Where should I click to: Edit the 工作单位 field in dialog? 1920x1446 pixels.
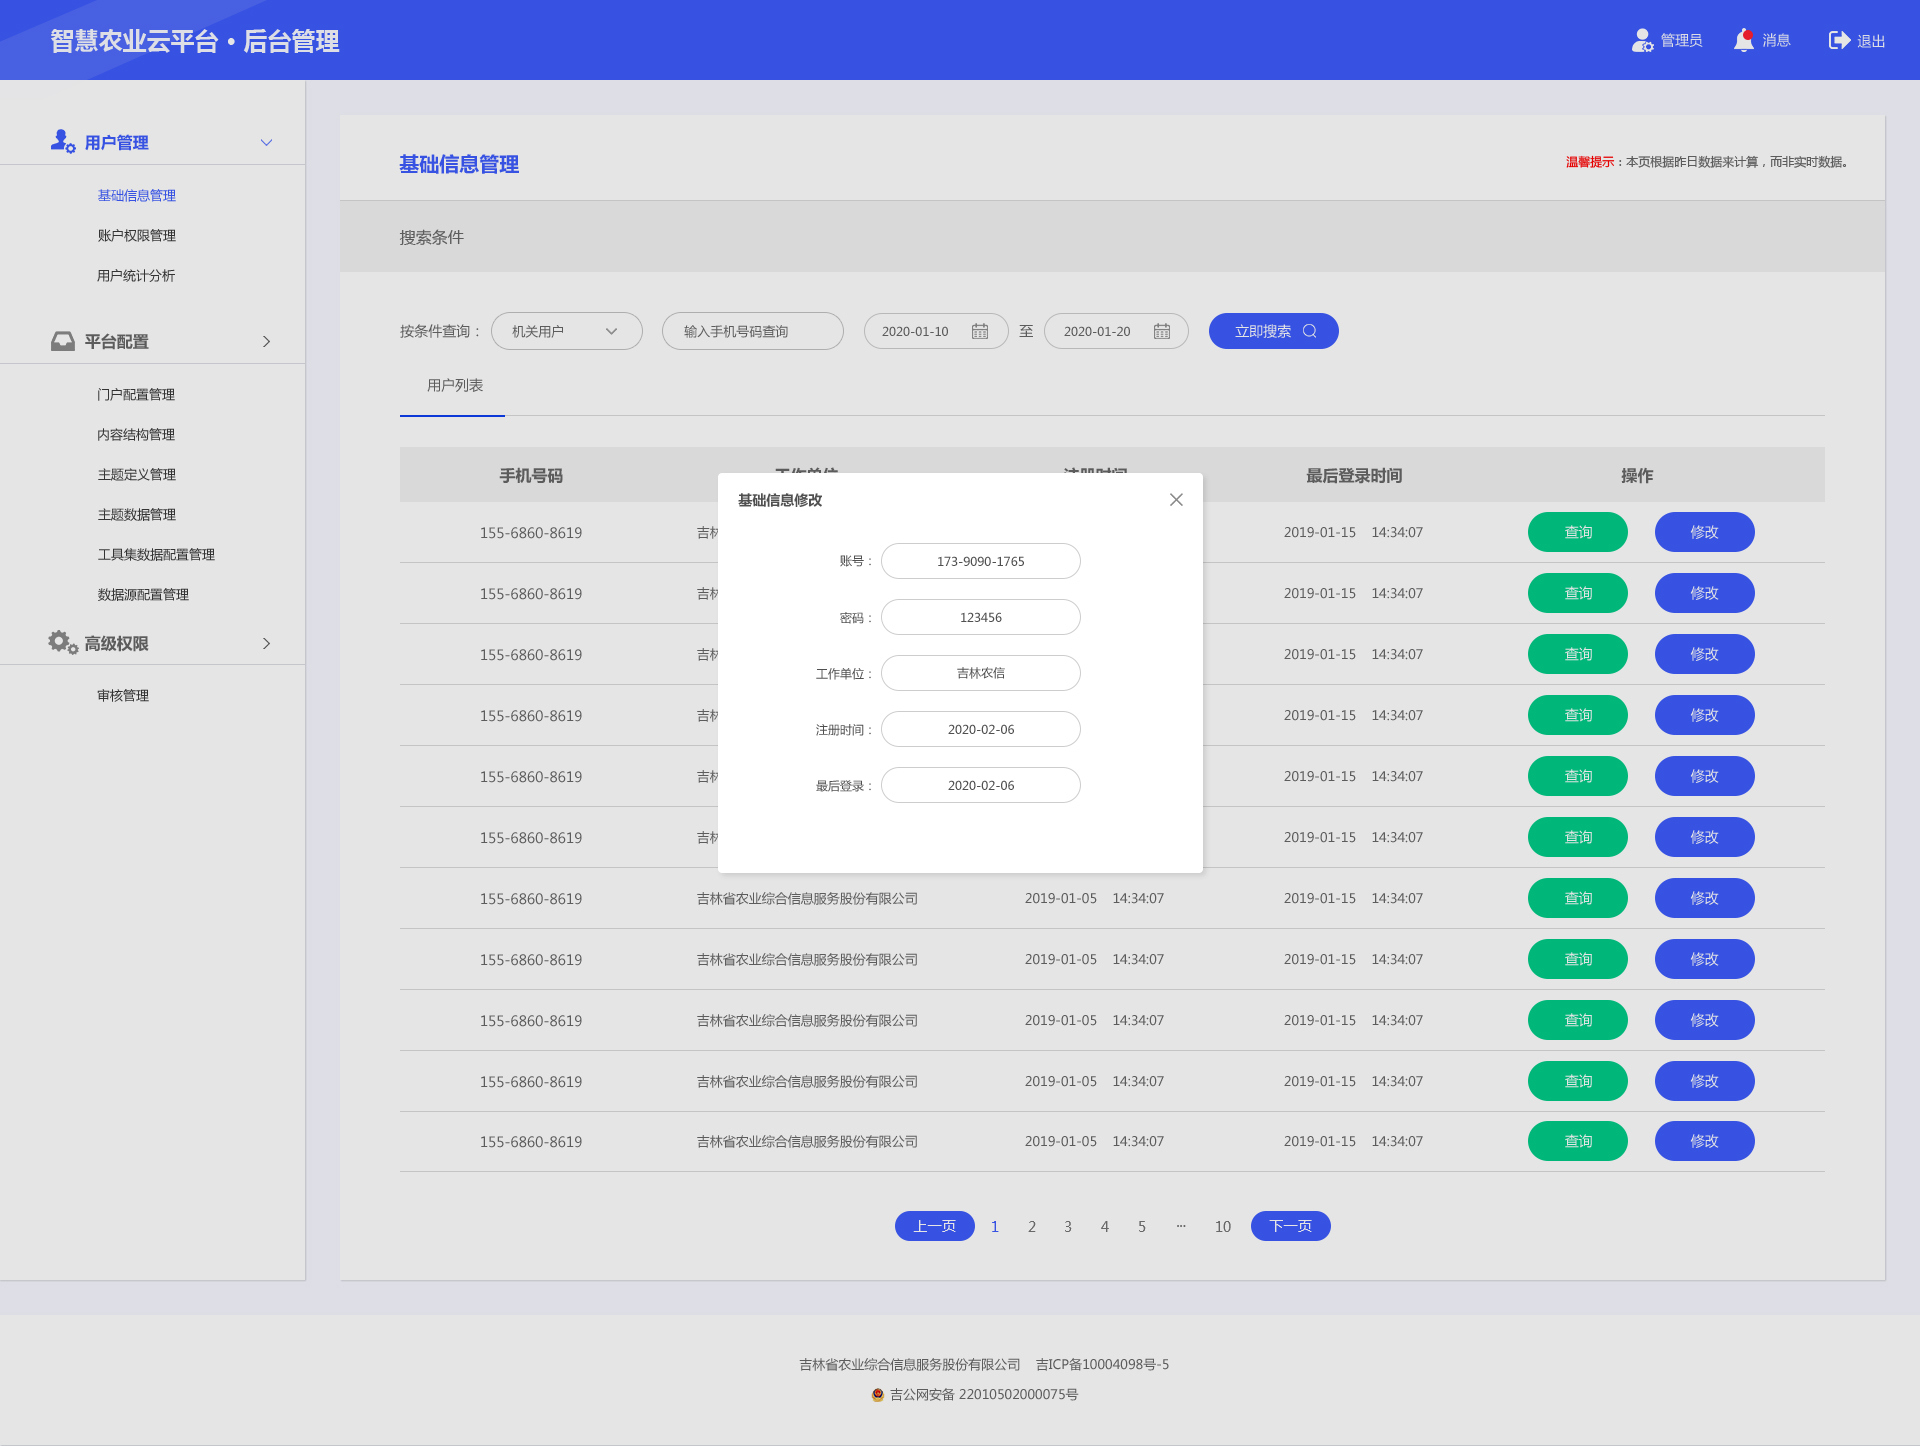[x=980, y=673]
